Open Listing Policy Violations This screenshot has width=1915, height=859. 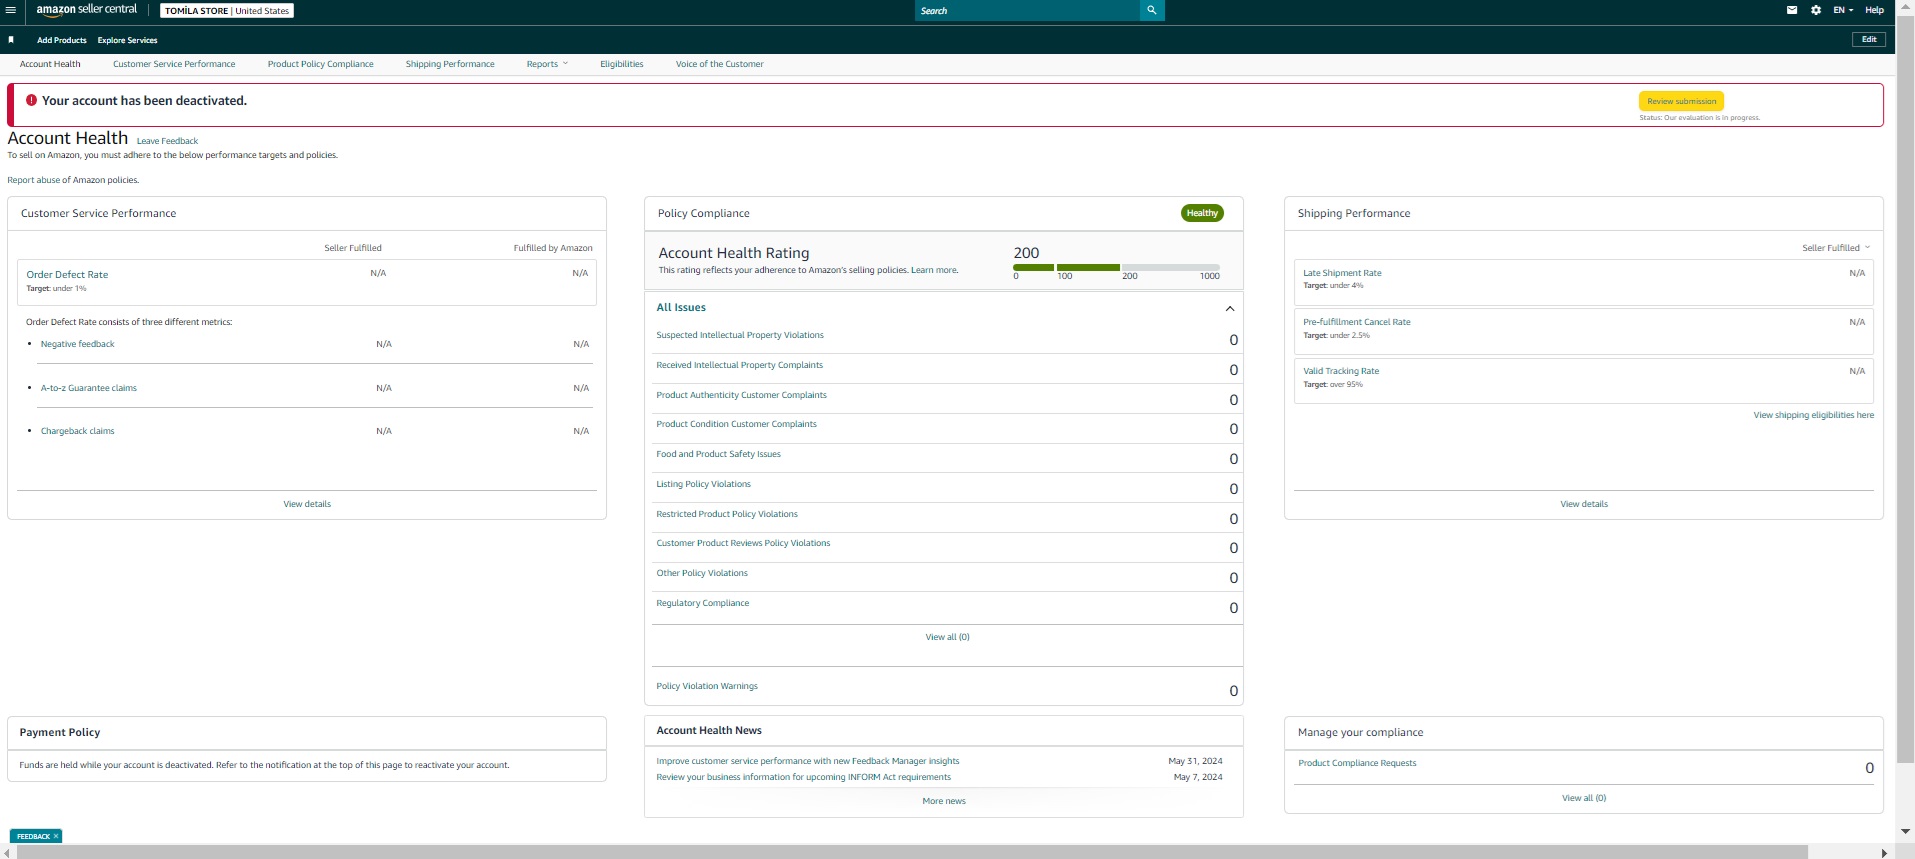703,484
